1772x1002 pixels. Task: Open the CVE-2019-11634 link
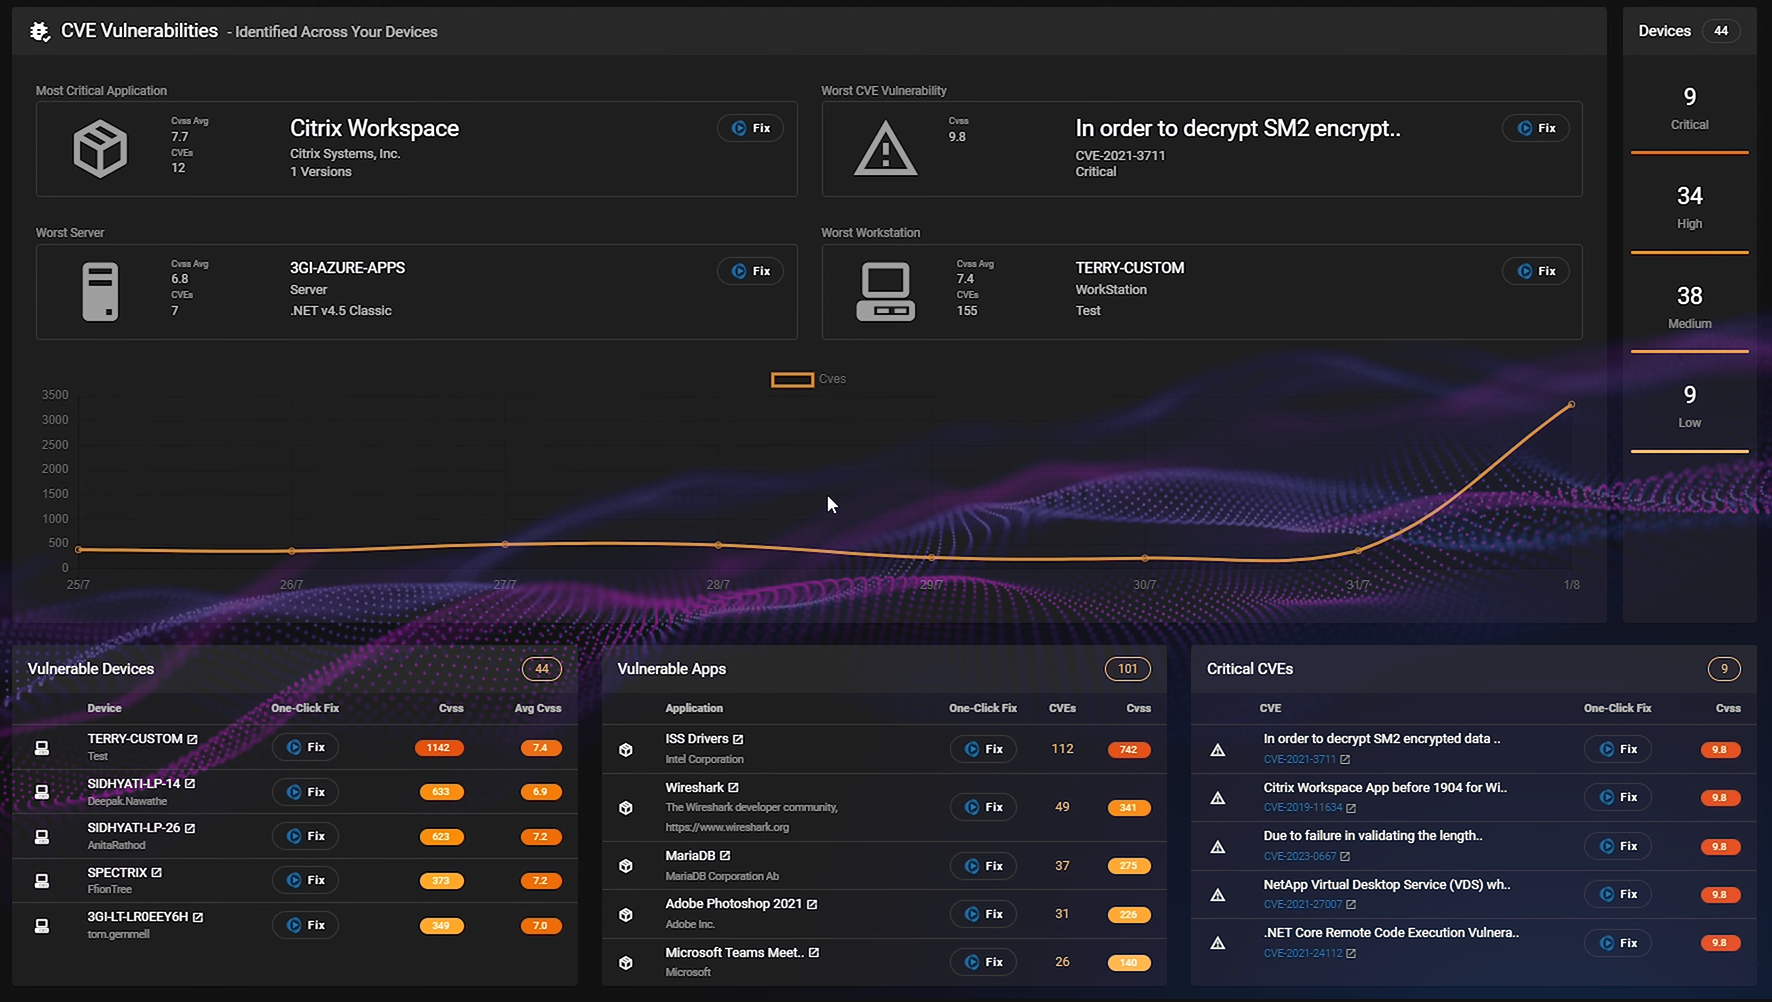coord(1301,808)
